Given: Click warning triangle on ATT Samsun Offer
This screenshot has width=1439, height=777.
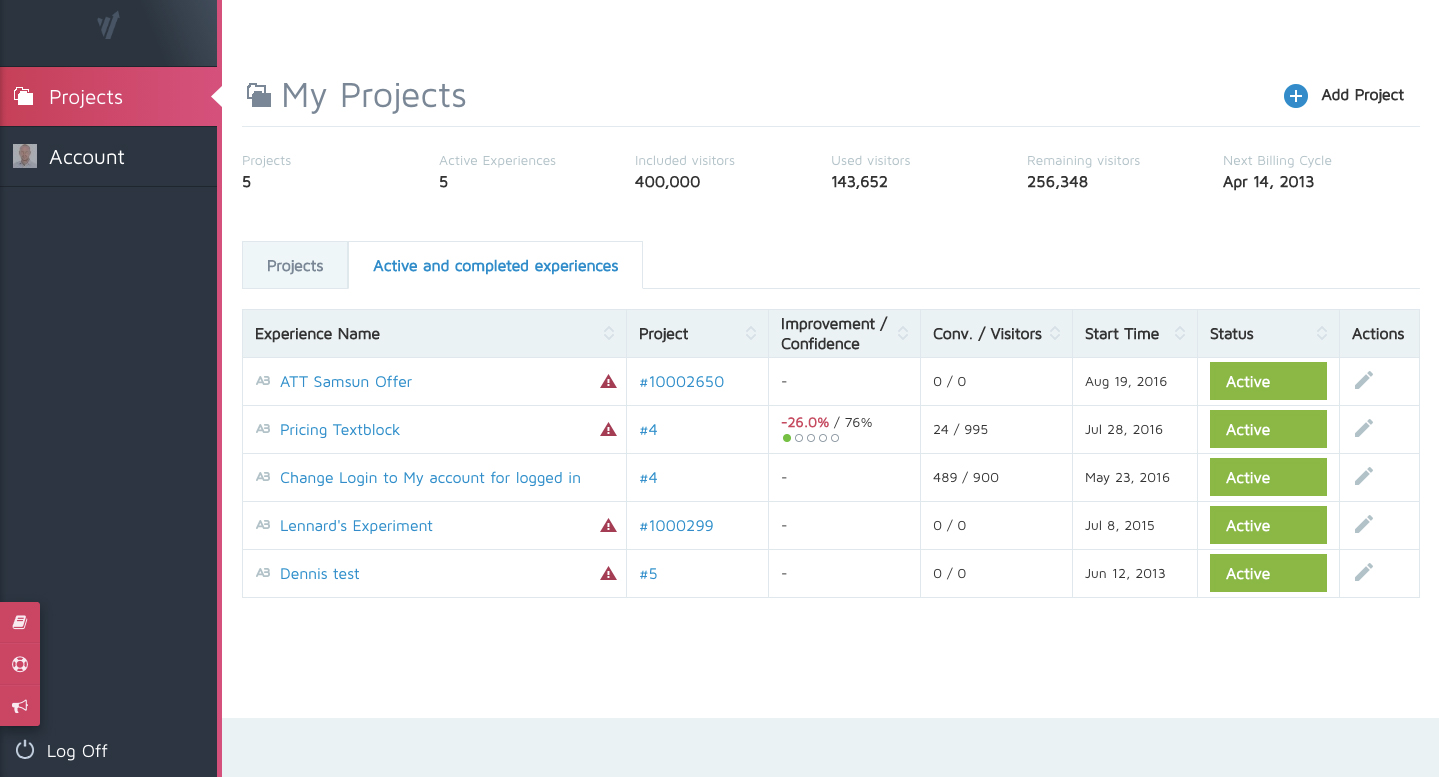Looking at the screenshot, I should tap(608, 381).
